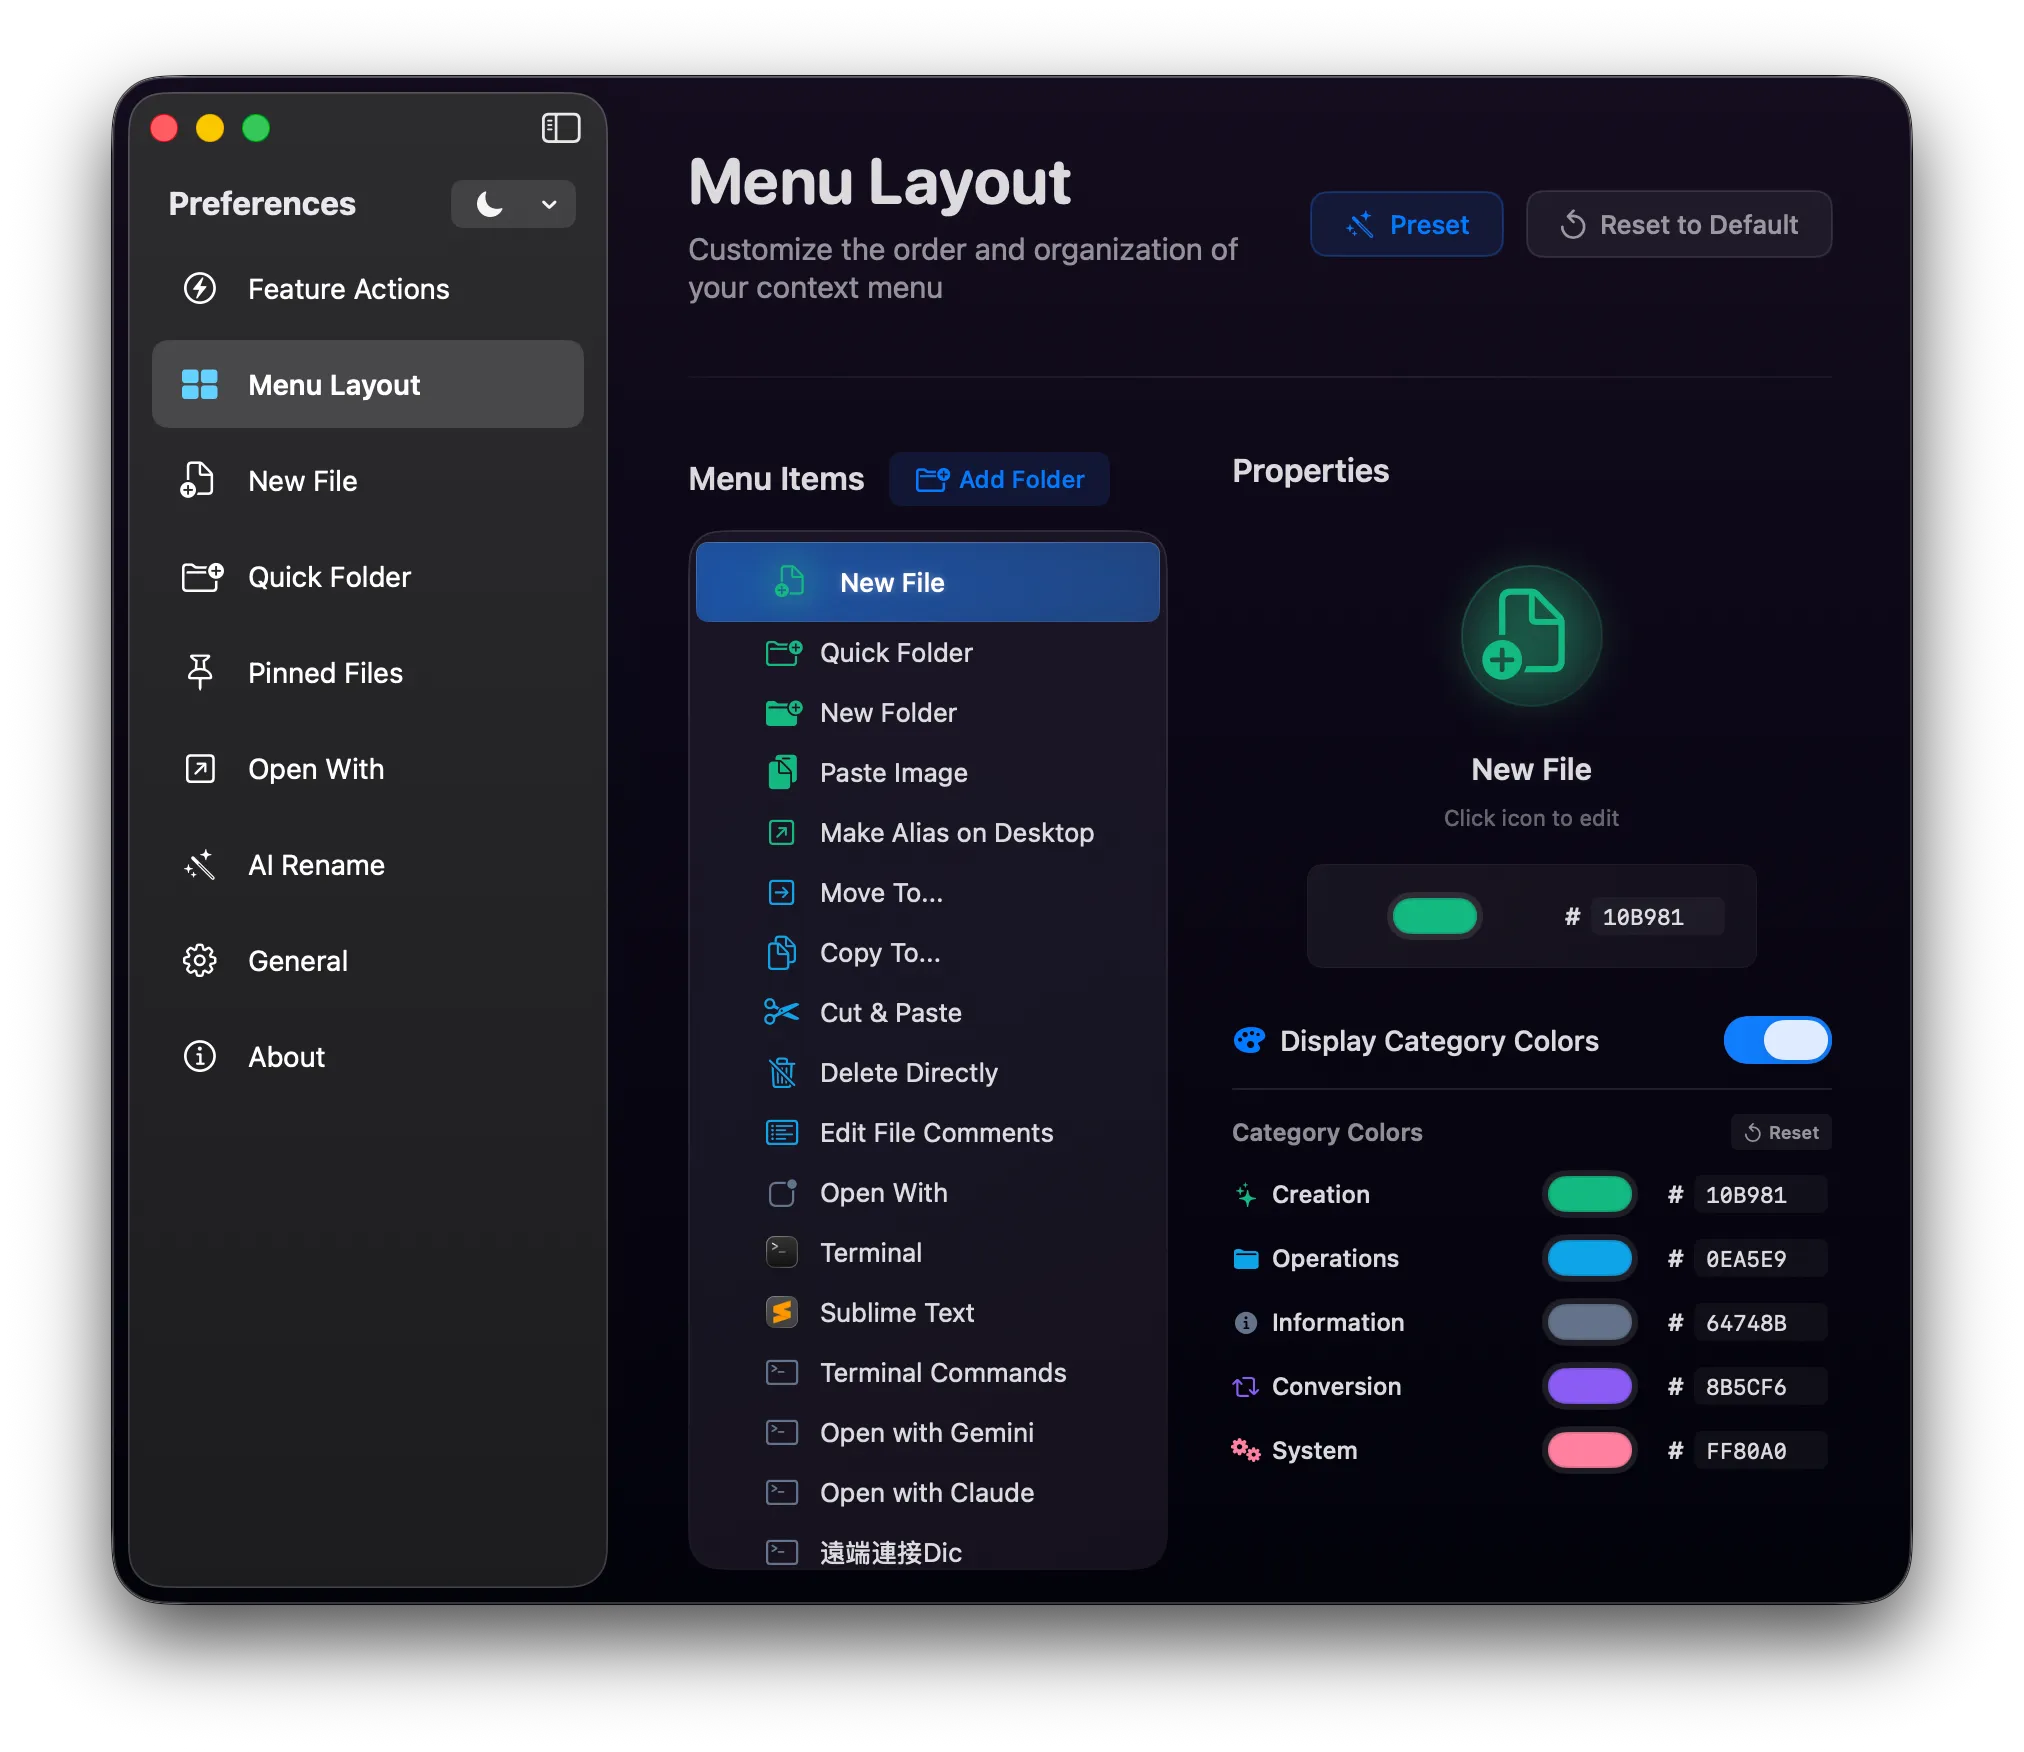Click the Open with Claude icon
This screenshot has width=2024, height=1752.
(781, 1492)
